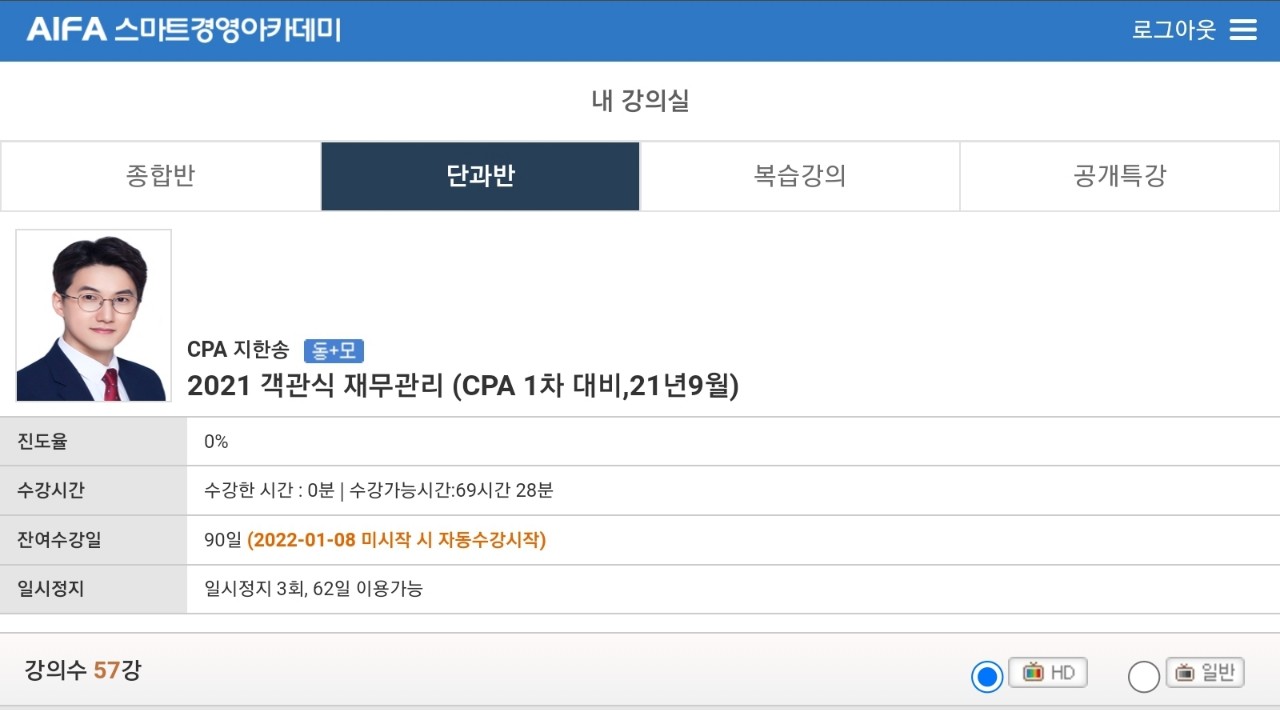Click the 강의수 57강 label
This screenshot has height=710, width=1280.
click(82, 670)
